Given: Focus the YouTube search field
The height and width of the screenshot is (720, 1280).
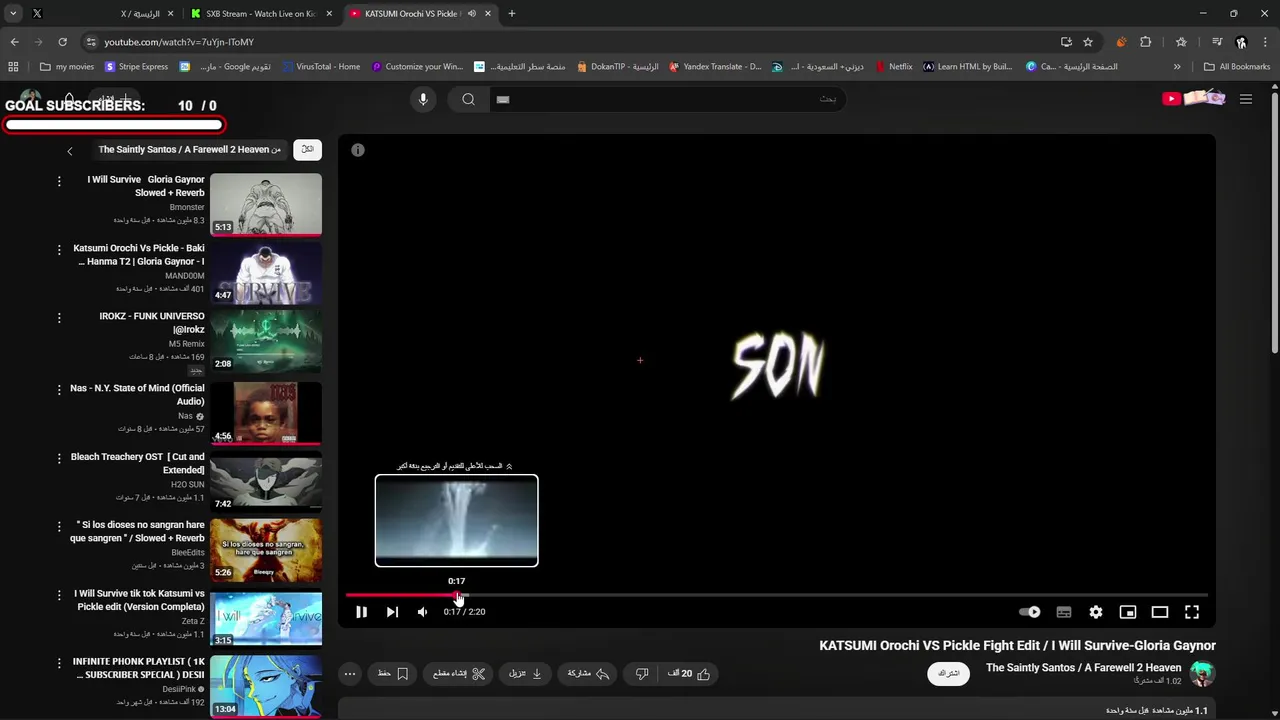Looking at the screenshot, I should point(670,99).
